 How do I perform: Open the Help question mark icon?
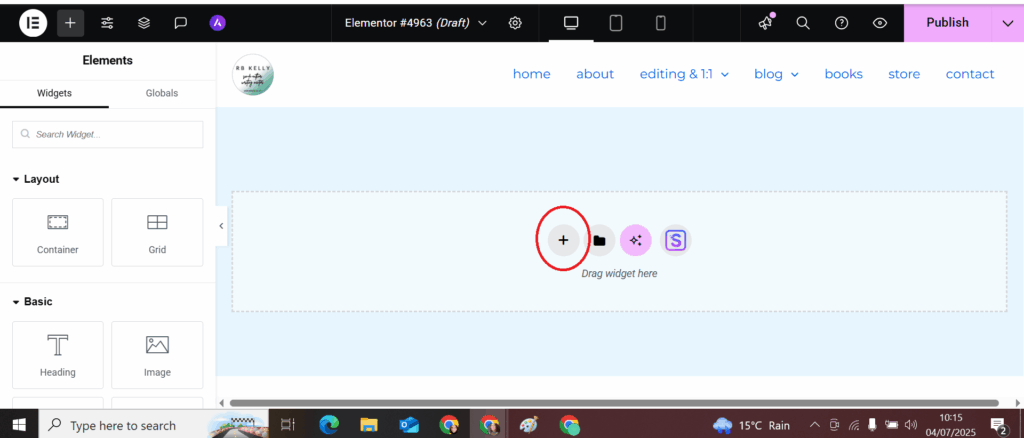click(842, 23)
